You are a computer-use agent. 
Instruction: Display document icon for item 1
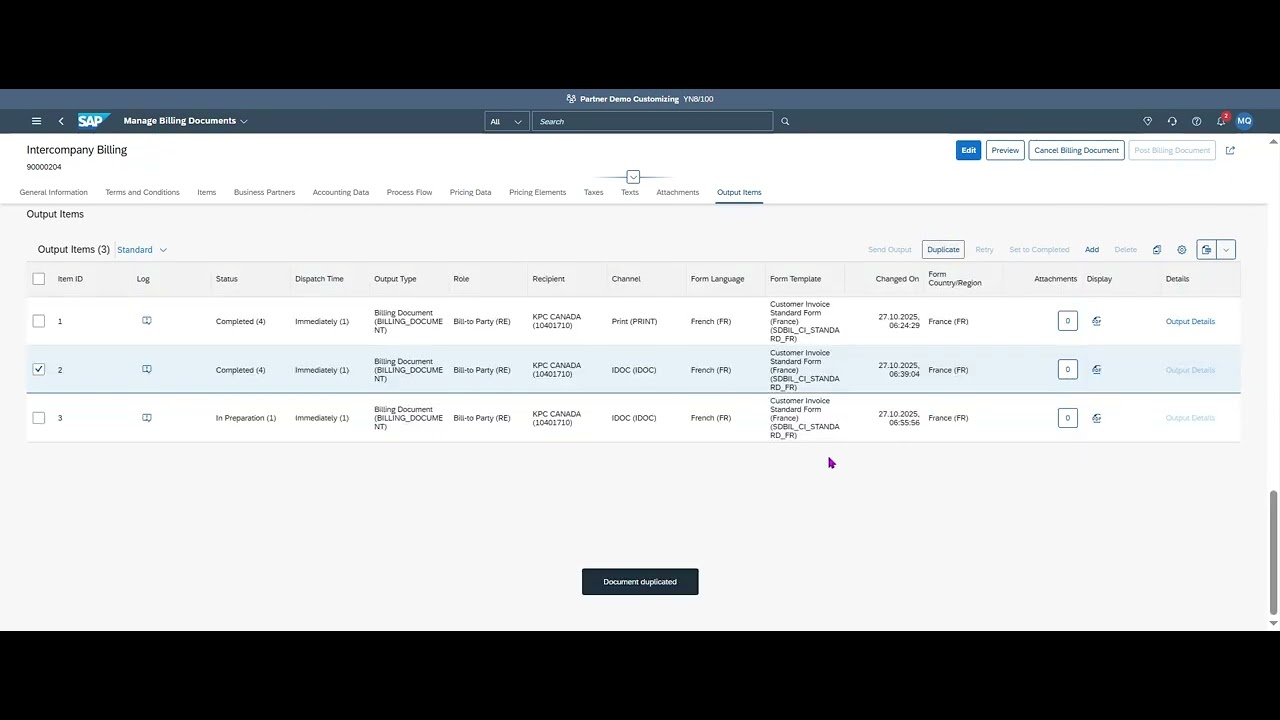tap(1097, 321)
